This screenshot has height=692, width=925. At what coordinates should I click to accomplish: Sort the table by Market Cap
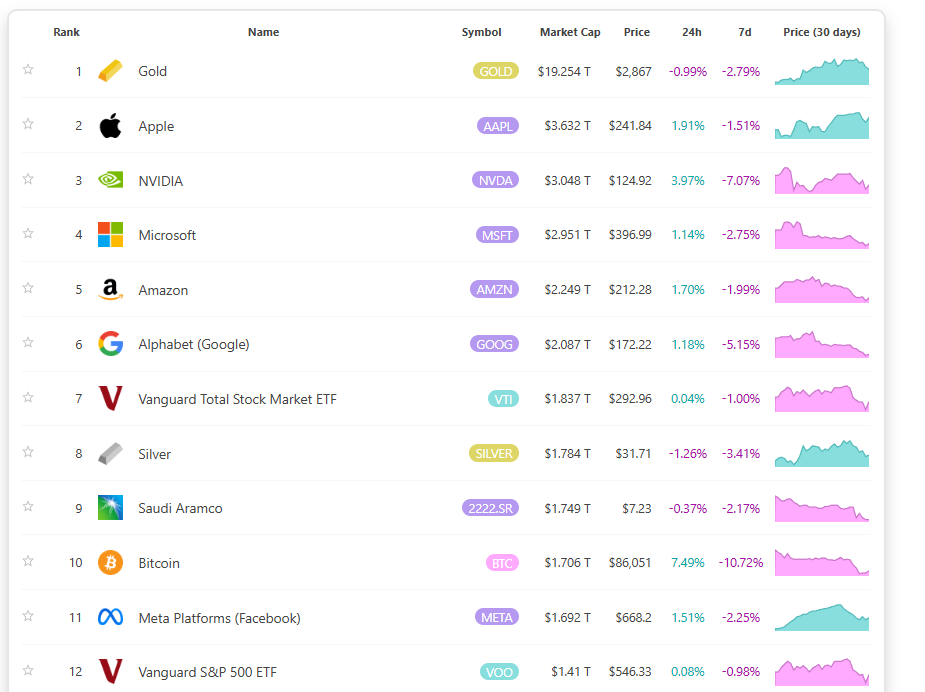tap(570, 32)
